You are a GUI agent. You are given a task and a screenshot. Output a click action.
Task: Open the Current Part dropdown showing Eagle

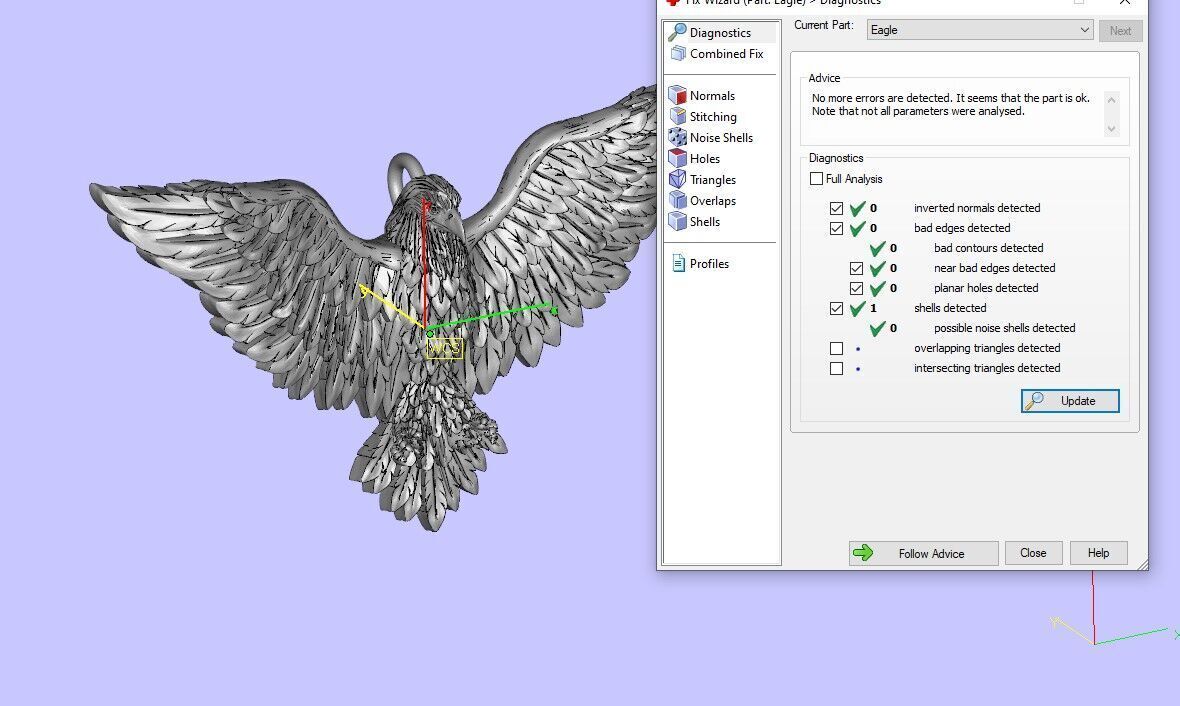click(x=980, y=30)
